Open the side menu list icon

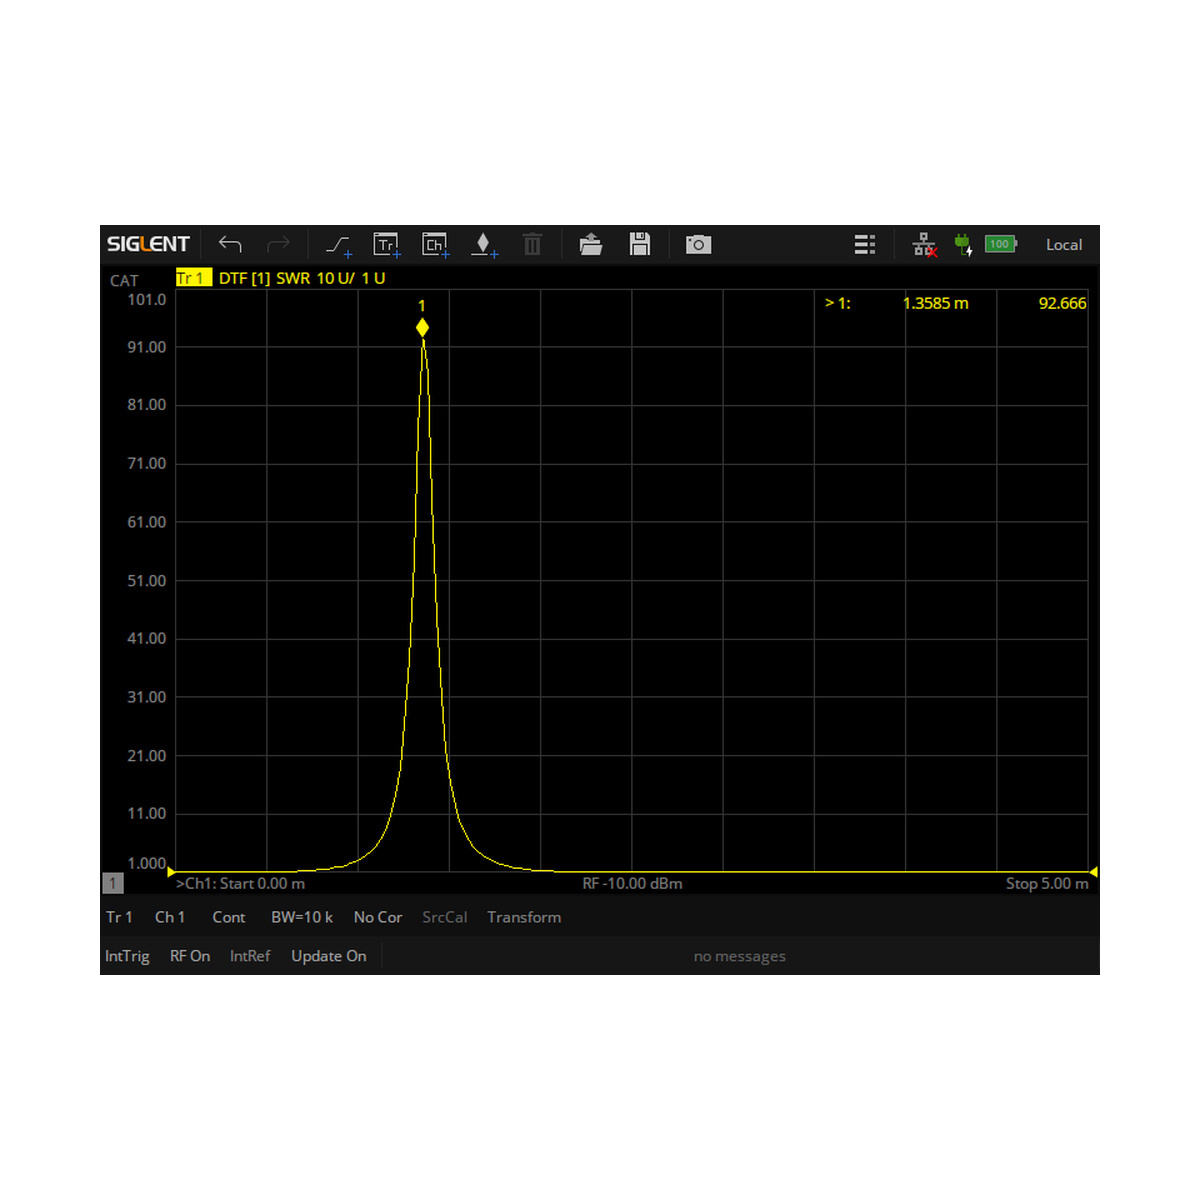865,244
